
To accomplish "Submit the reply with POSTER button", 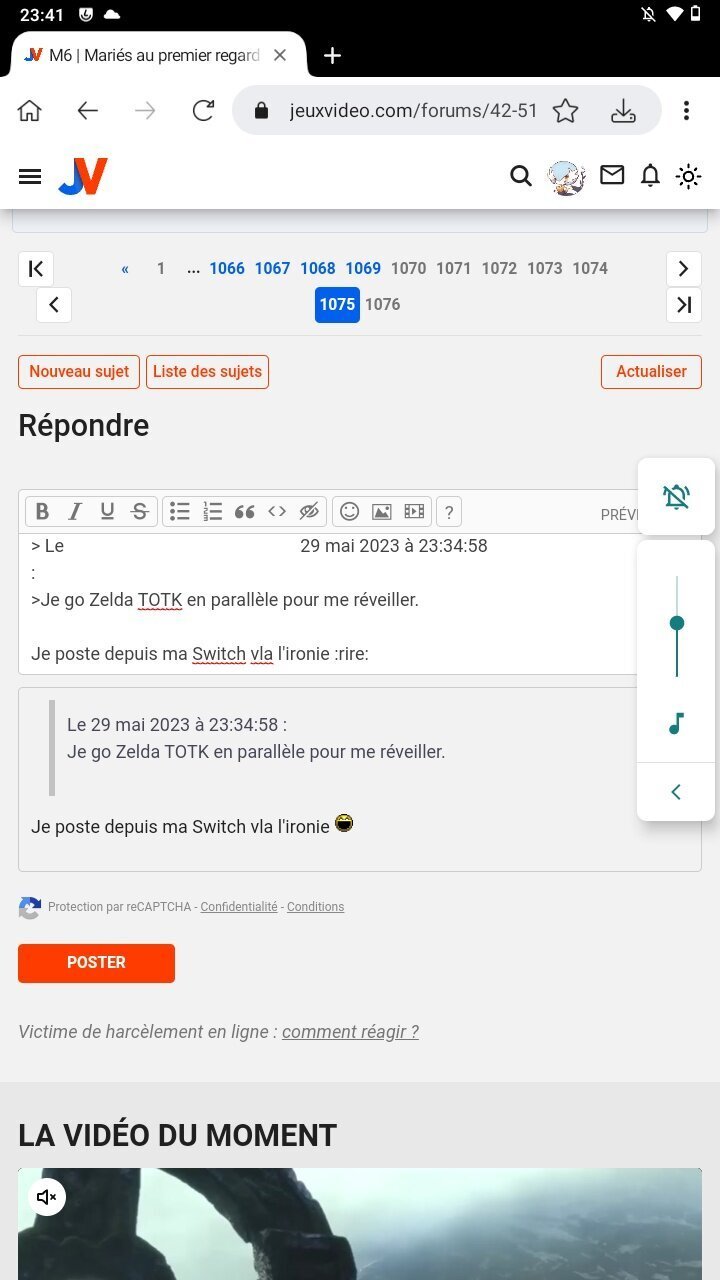I will point(96,963).
